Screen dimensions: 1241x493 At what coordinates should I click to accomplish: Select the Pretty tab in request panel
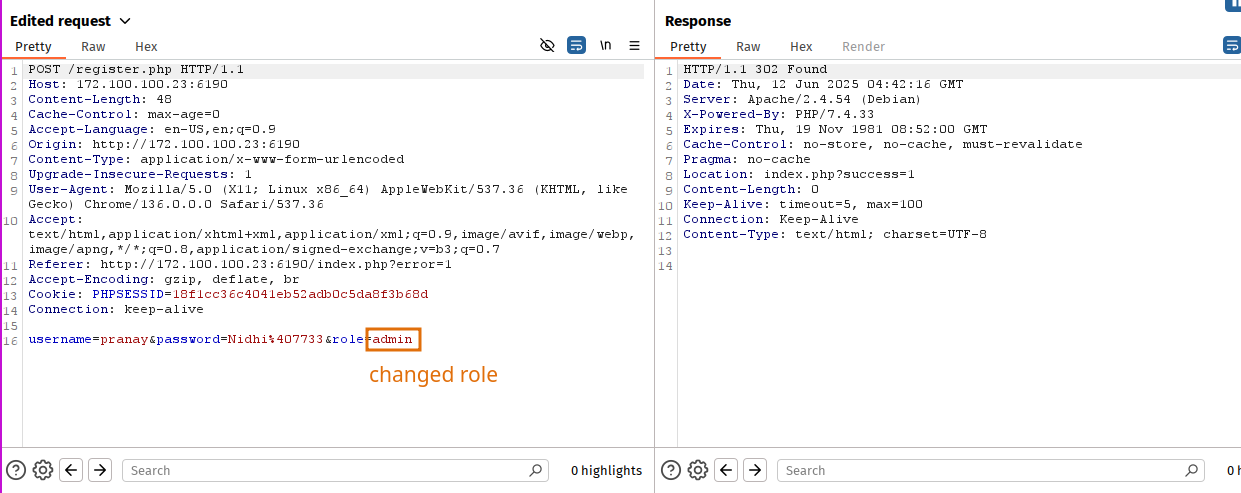click(x=33, y=46)
